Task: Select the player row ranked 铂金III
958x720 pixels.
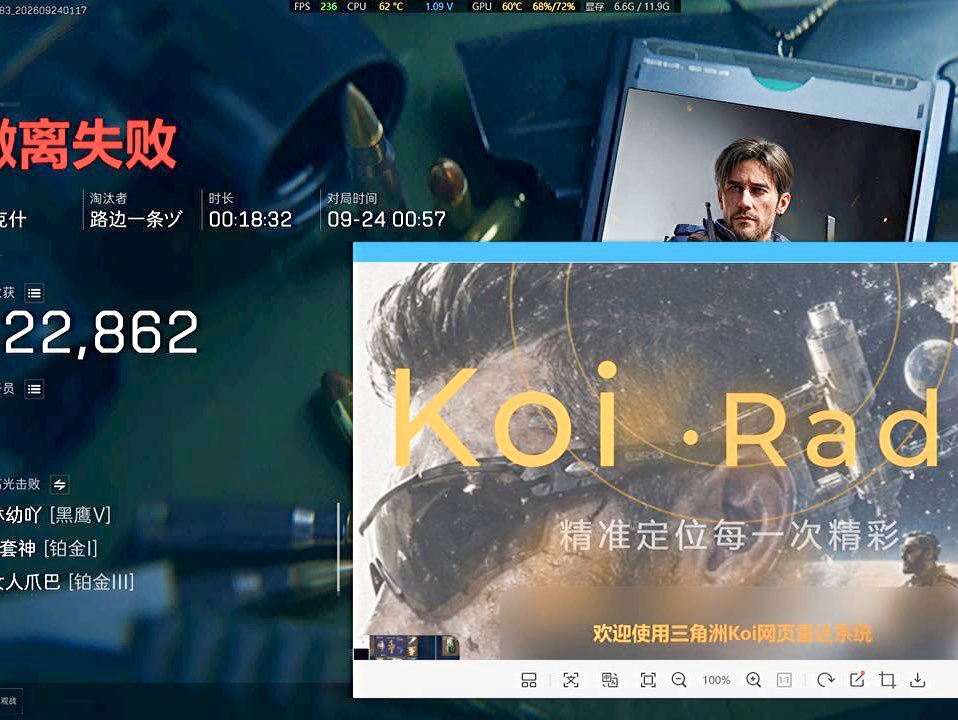Action: coord(67,582)
